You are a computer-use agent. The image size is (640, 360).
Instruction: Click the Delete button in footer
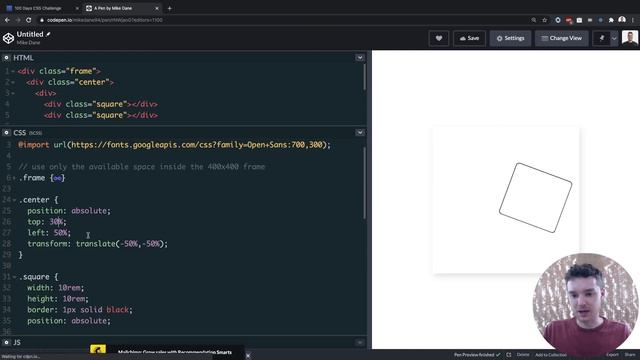click(x=523, y=355)
